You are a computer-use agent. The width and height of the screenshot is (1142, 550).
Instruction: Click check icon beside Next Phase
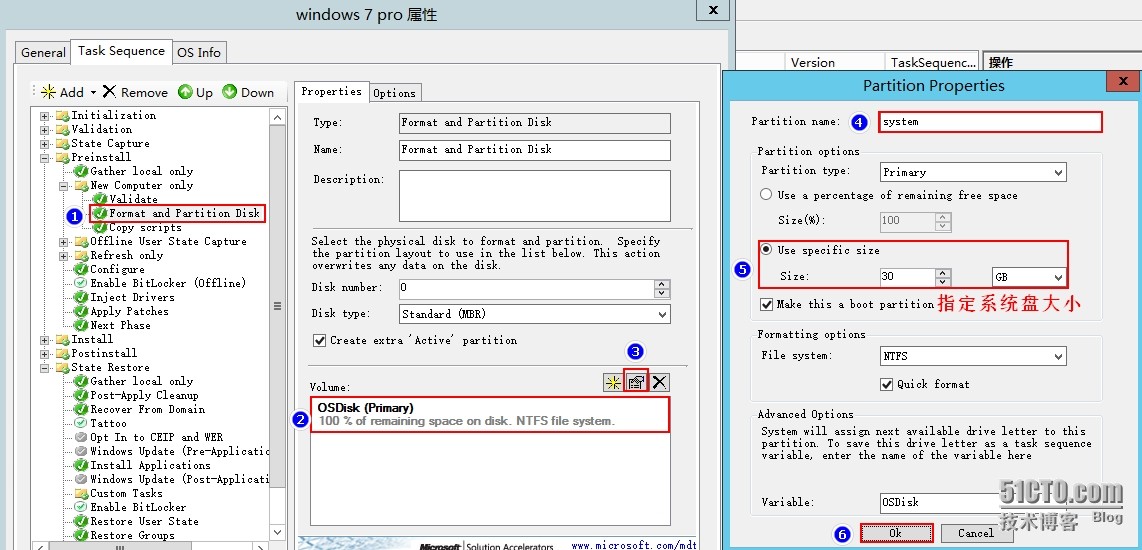(x=81, y=325)
